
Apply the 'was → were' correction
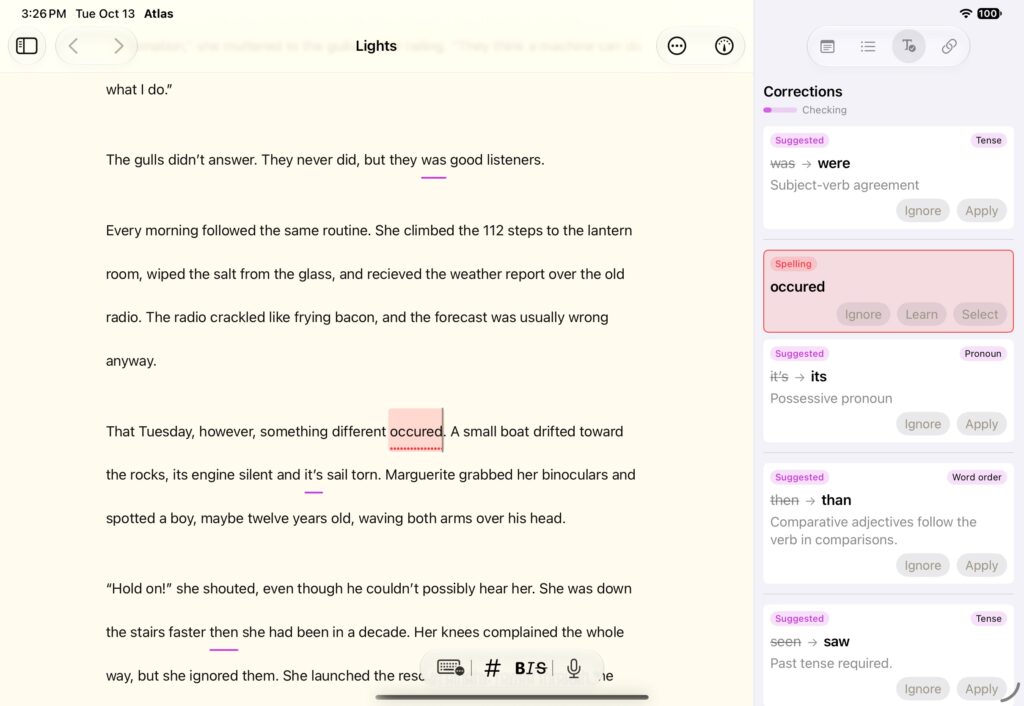coord(982,211)
